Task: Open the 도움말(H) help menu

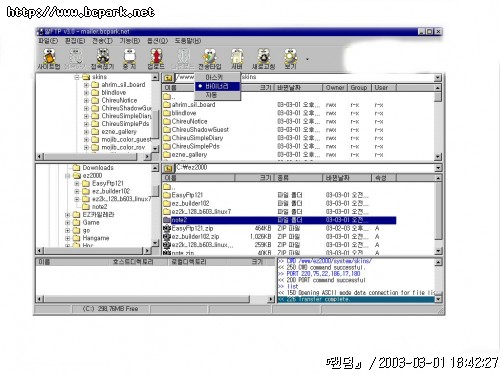Action: click(x=188, y=41)
